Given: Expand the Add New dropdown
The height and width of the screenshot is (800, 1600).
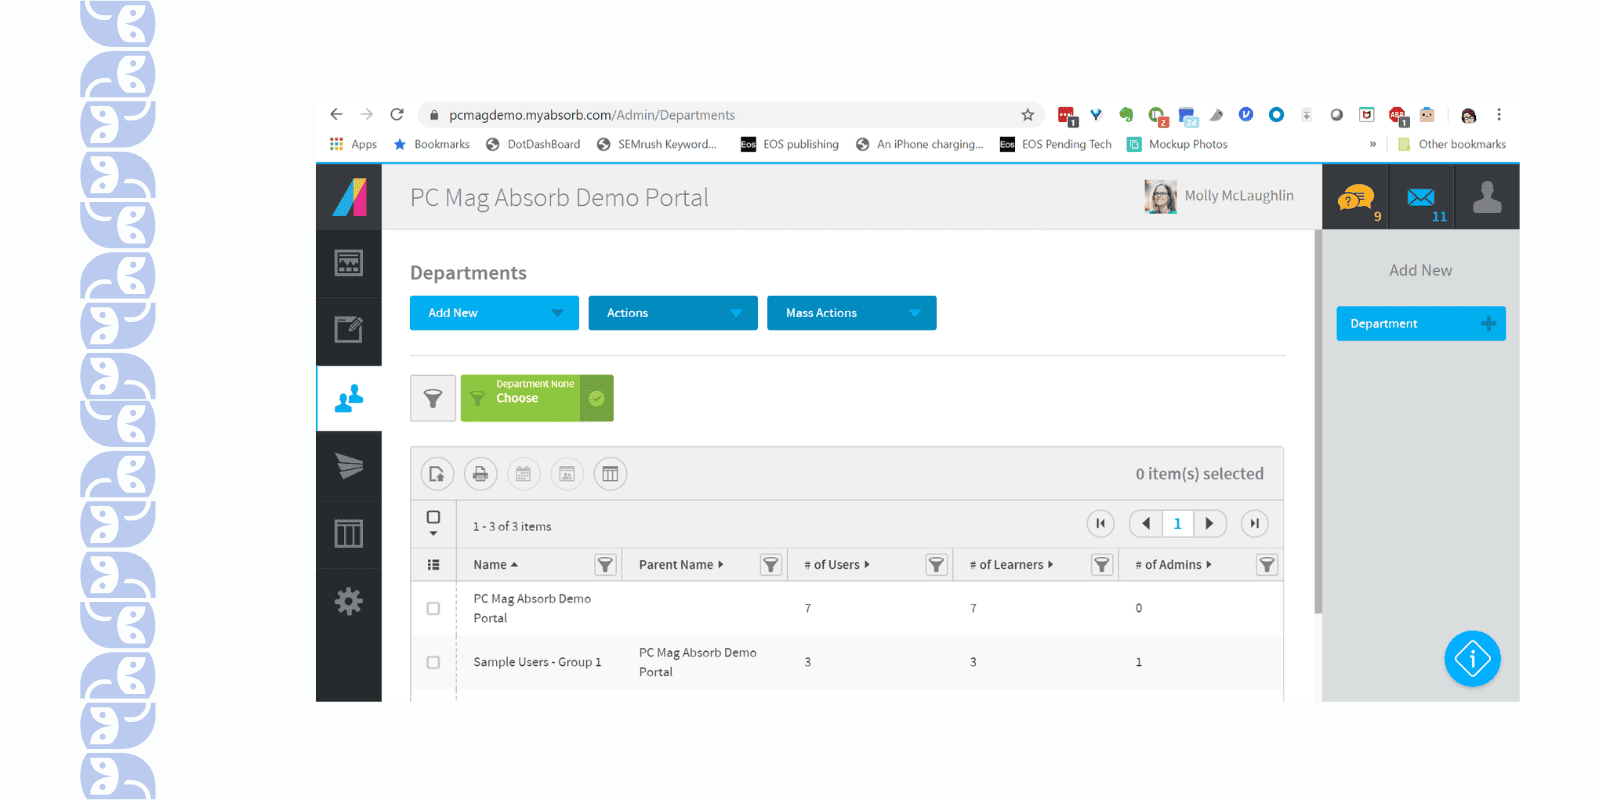Looking at the screenshot, I should tap(494, 313).
